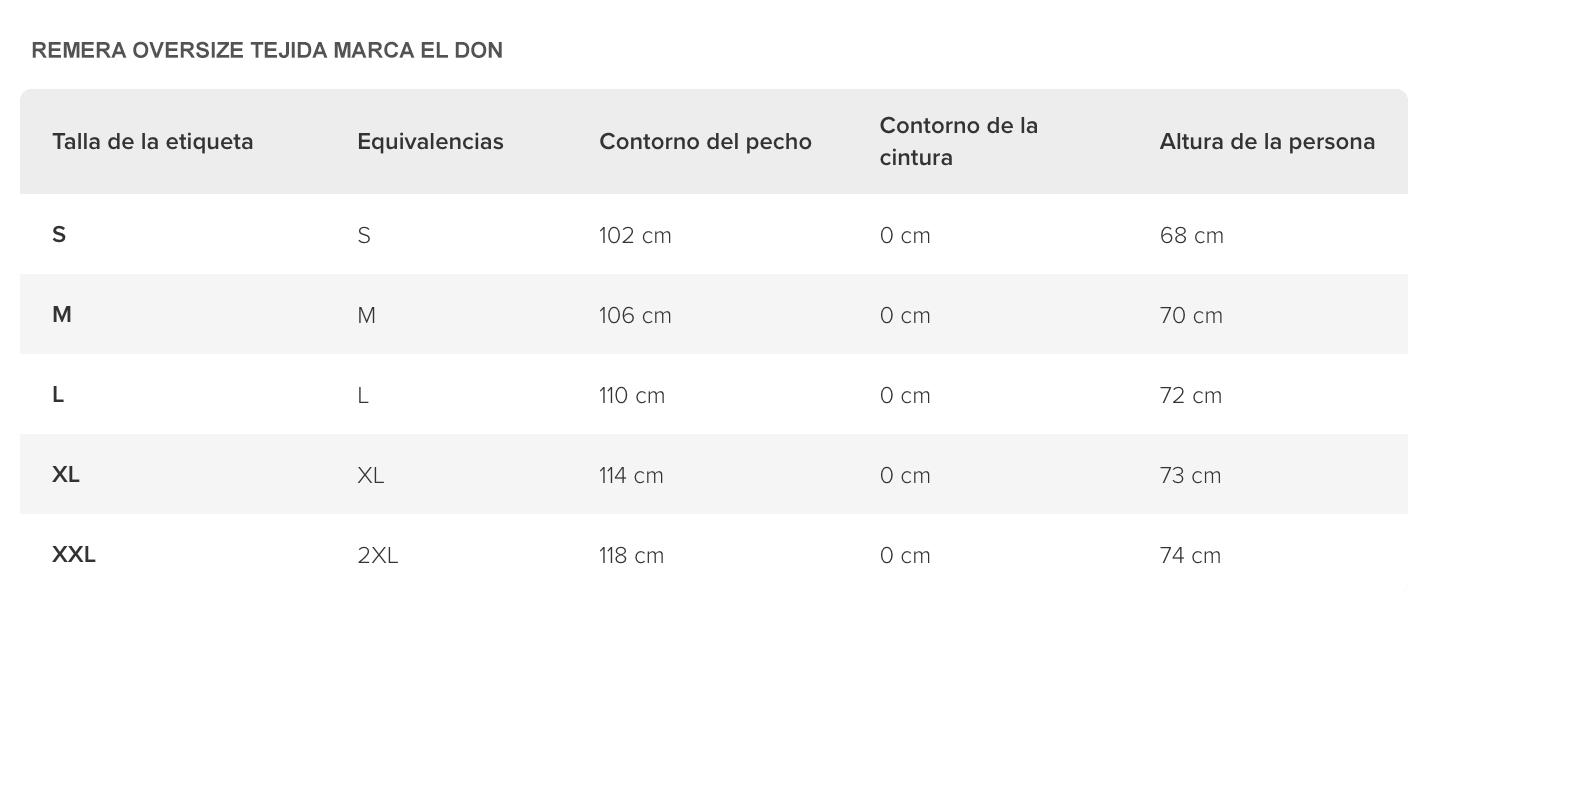1572x800 pixels.
Task: Select the bold M size row label
Action: (x=62, y=315)
